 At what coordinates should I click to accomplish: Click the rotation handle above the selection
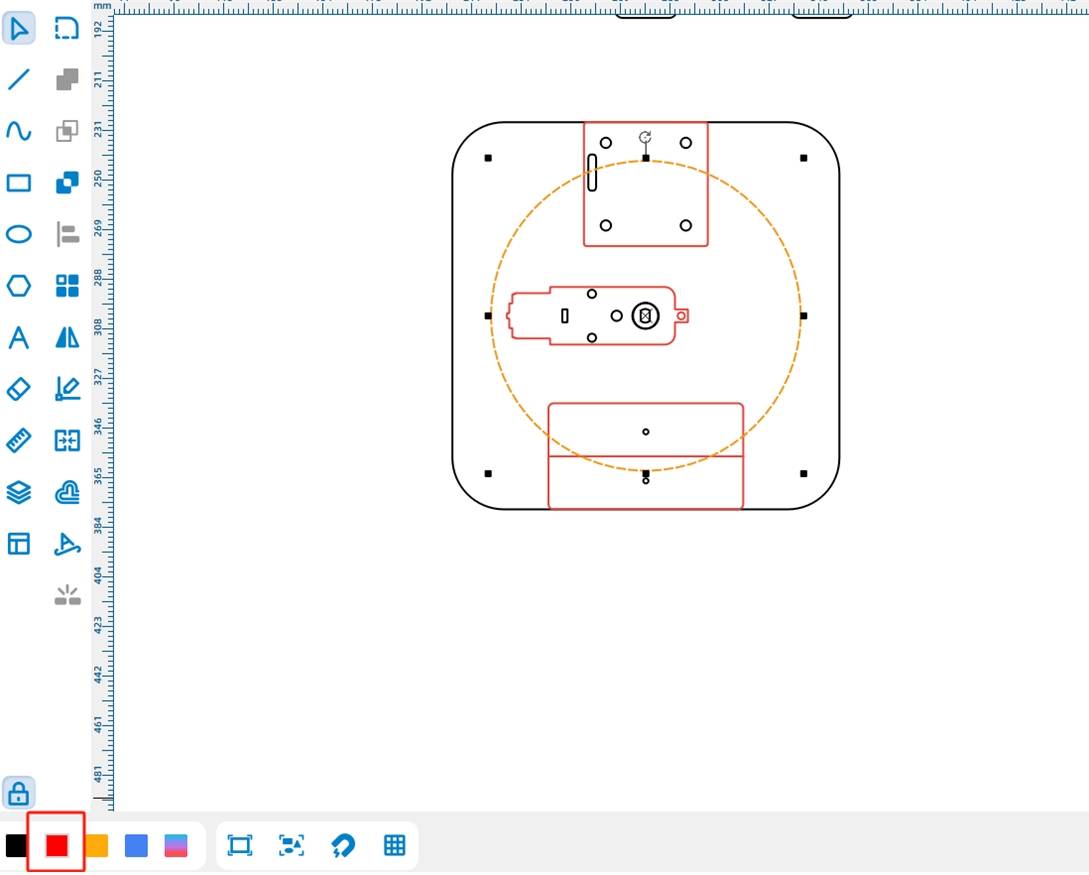[645, 137]
